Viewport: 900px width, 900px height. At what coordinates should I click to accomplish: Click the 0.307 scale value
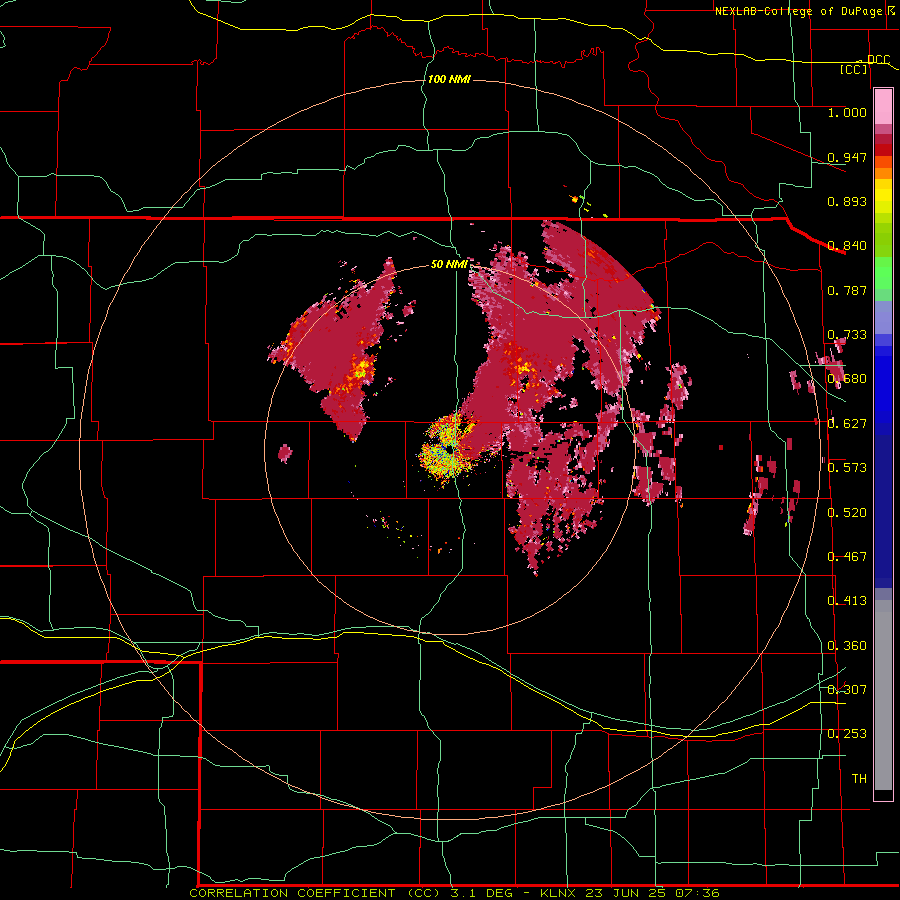pyautogui.click(x=847, y=689)
